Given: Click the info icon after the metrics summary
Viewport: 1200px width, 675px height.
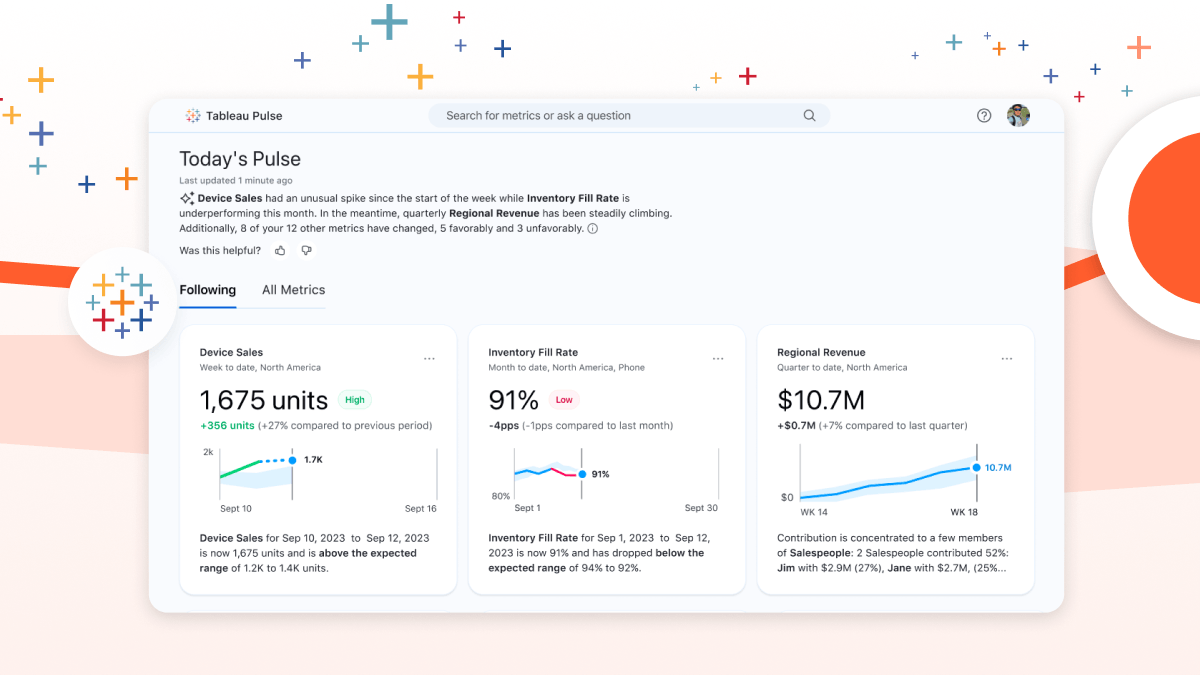Looking at the screenshot, I should click(x=593, y=228).
